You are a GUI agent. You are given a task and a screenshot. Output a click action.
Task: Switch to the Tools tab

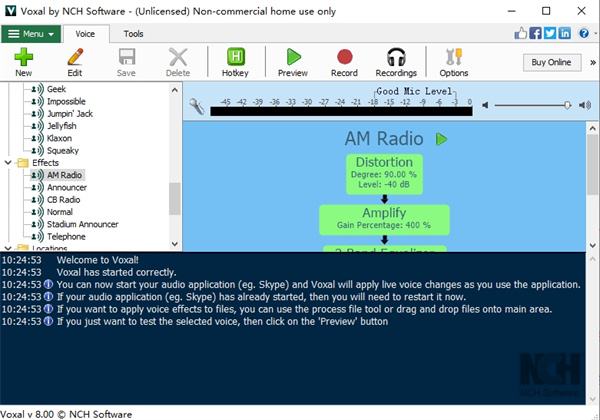click(x=133, y=34)
